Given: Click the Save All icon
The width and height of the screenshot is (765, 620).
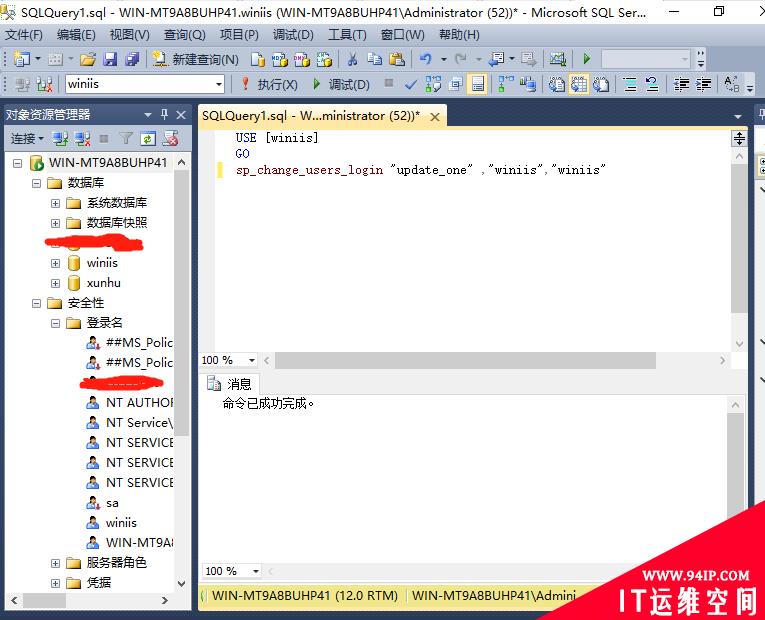Looking at the screenshot, I should (x=132, y=60).
